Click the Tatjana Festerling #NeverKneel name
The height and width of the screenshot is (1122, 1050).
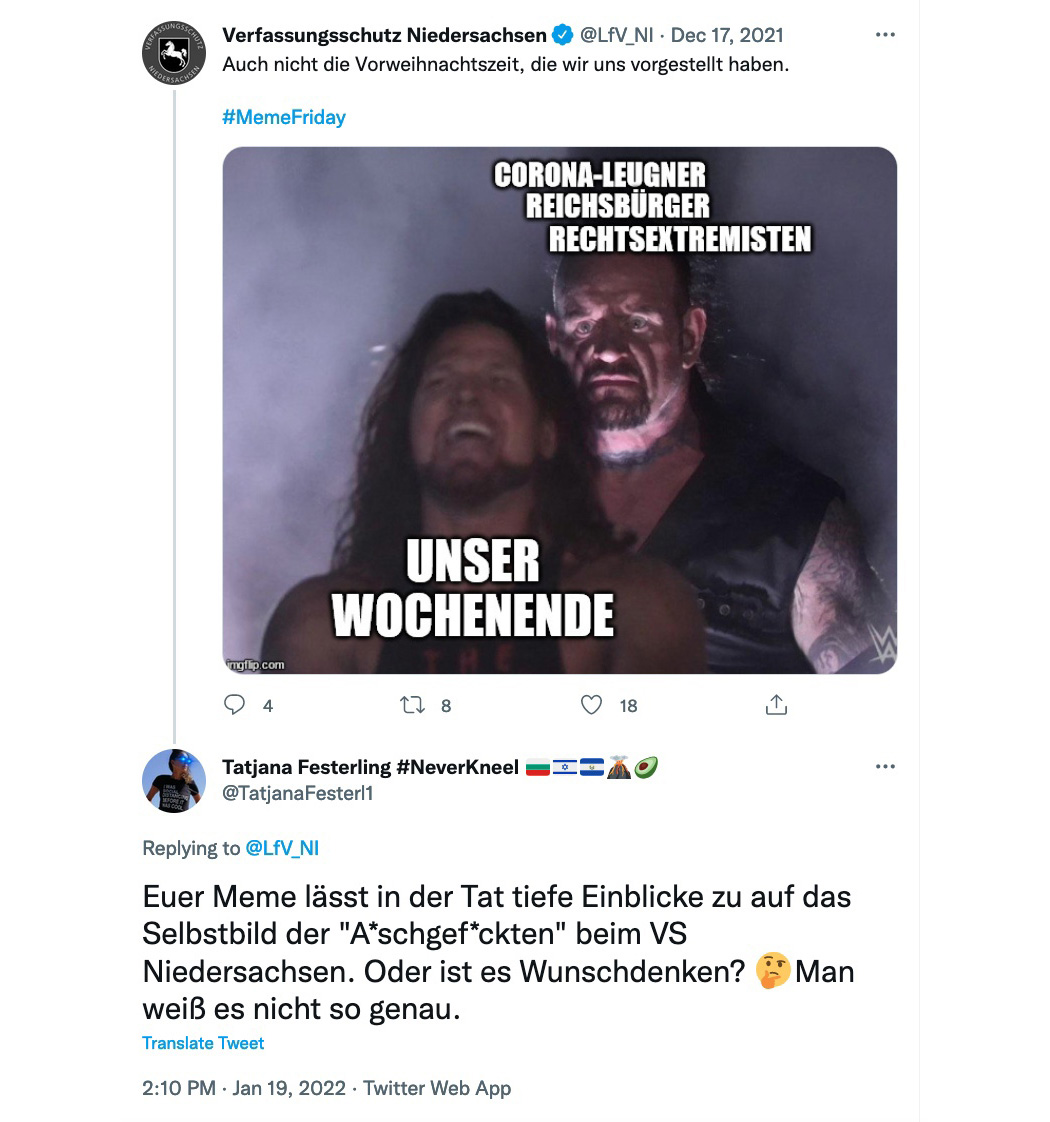(x=370, y=767)
